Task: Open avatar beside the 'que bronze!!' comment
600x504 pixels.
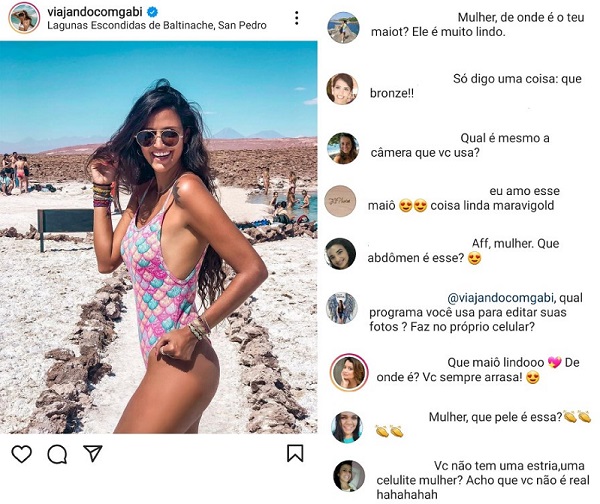Action: coord(343,88)
